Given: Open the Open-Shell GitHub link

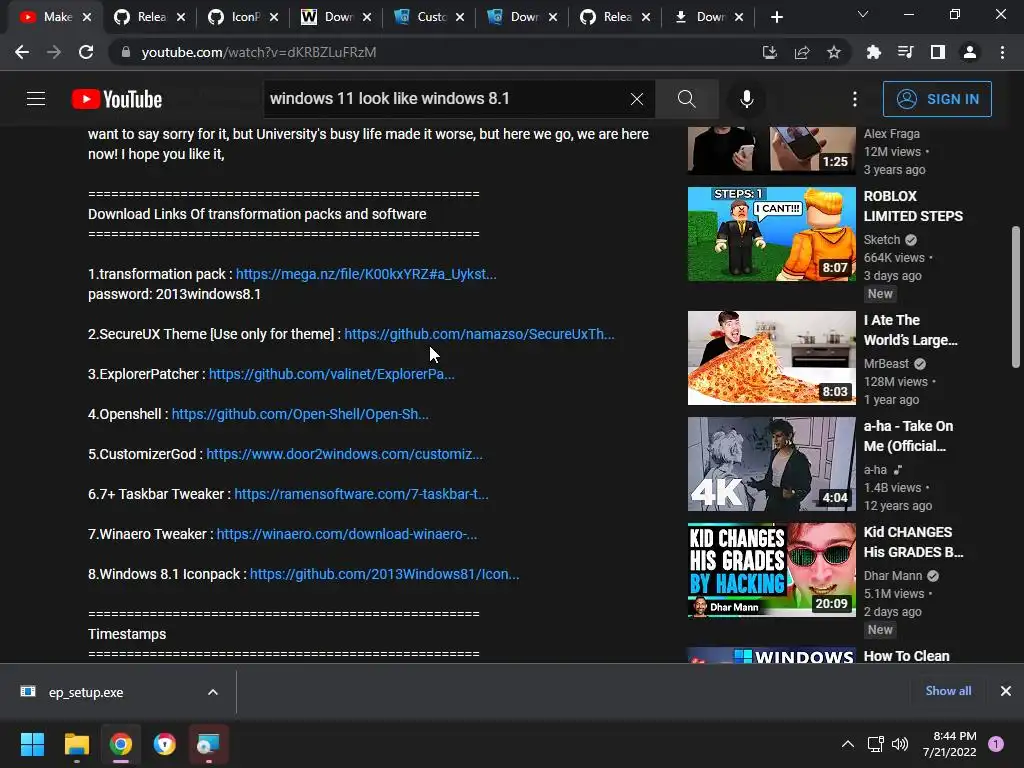Looking at the screenshot, I should [300, 414].
